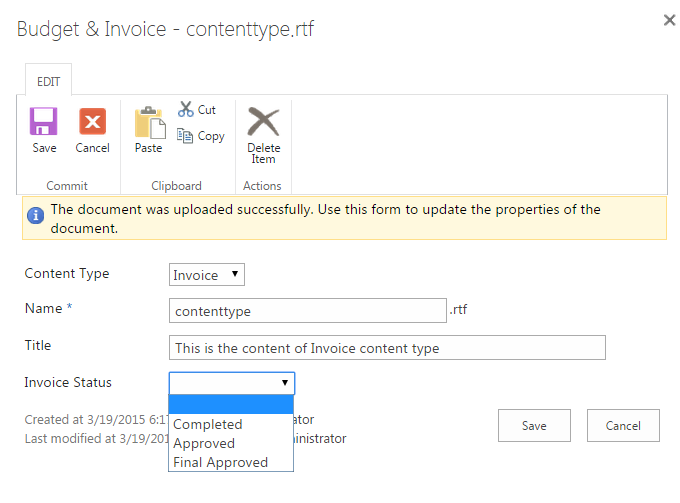Focus the Title input field
The height and width of the screenshot is (503, 680).
tap(388, 347)
